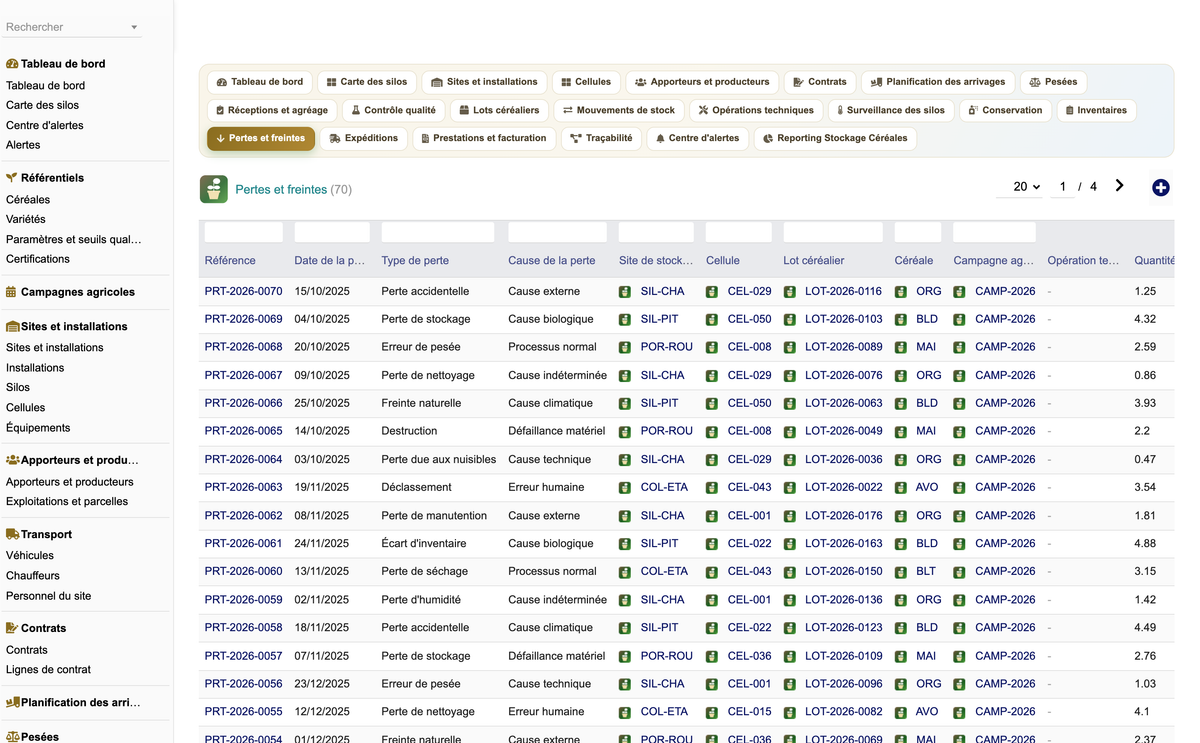
Task: Click the site icon beside POR-ROU in row PRT-2026-0065
Action: click(625, 431)
